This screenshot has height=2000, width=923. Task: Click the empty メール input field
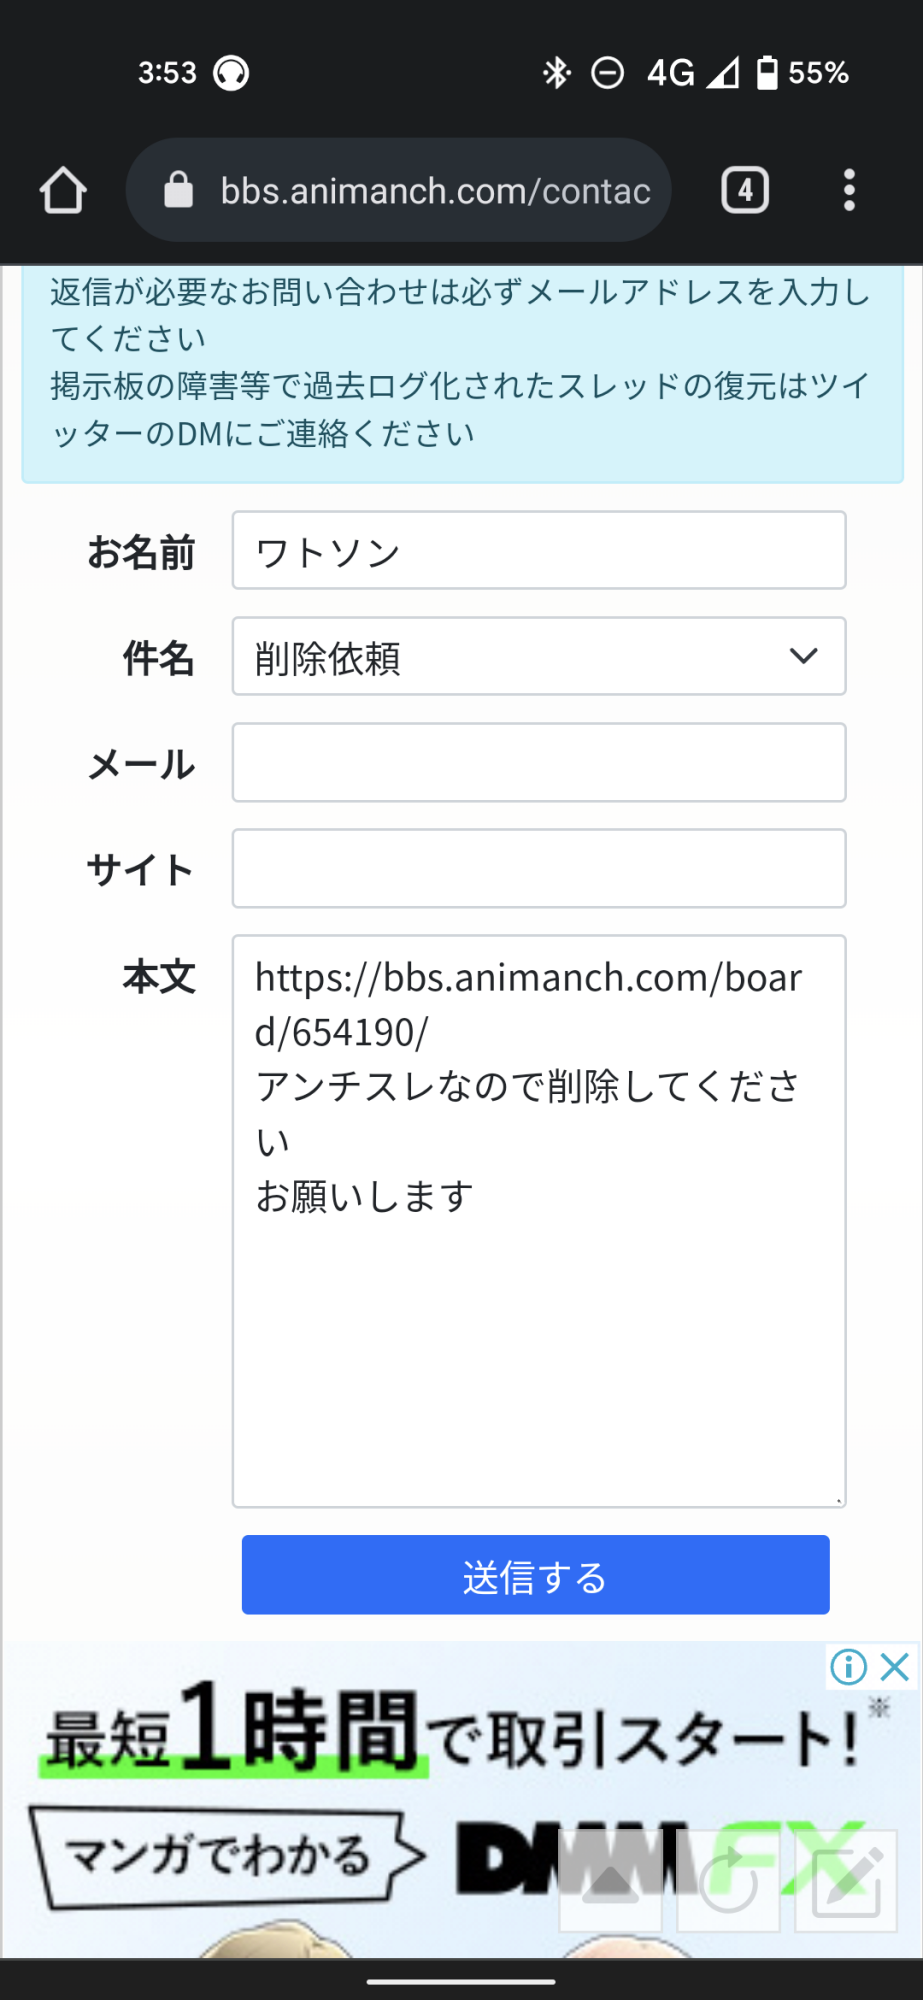(539, 762)
